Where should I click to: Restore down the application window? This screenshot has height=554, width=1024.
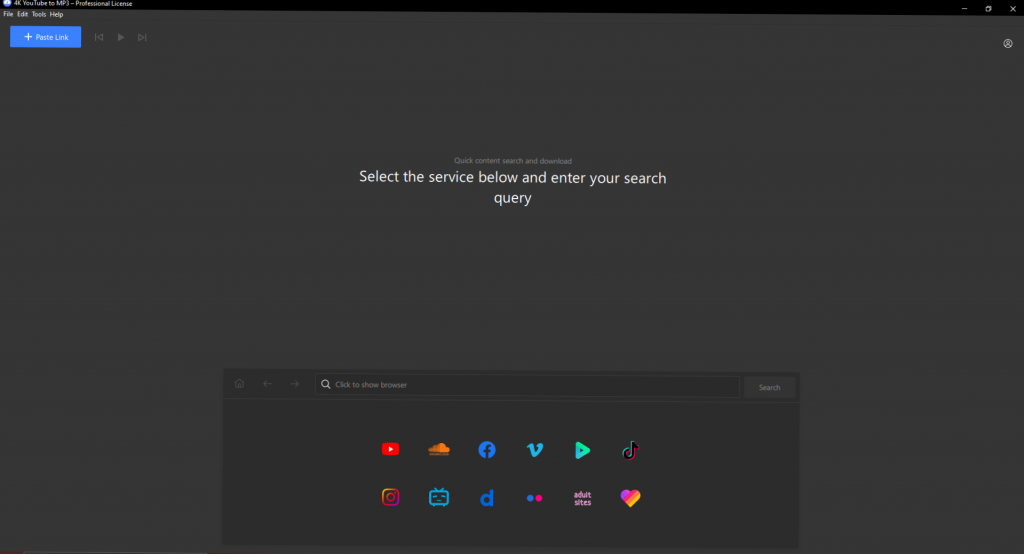(x=988, y=8)
